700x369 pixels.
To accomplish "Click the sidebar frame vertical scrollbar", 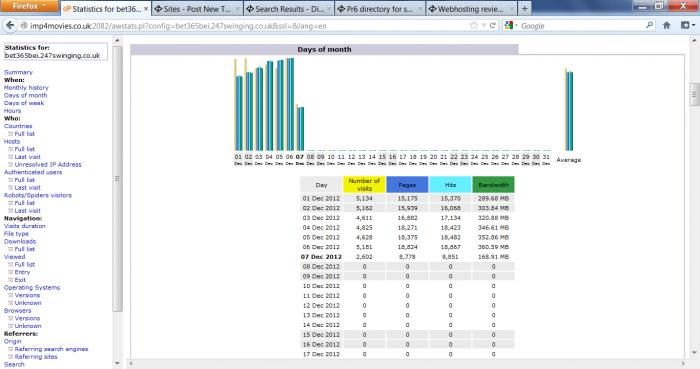I will (x=117, y=178).
